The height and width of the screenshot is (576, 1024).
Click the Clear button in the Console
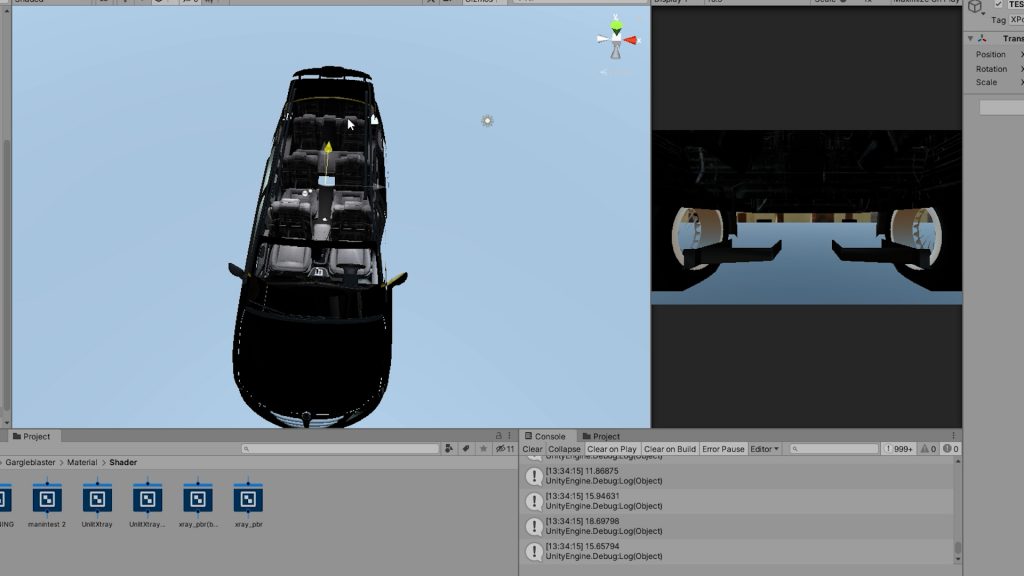pyautogui.click(x=530, y=449)
